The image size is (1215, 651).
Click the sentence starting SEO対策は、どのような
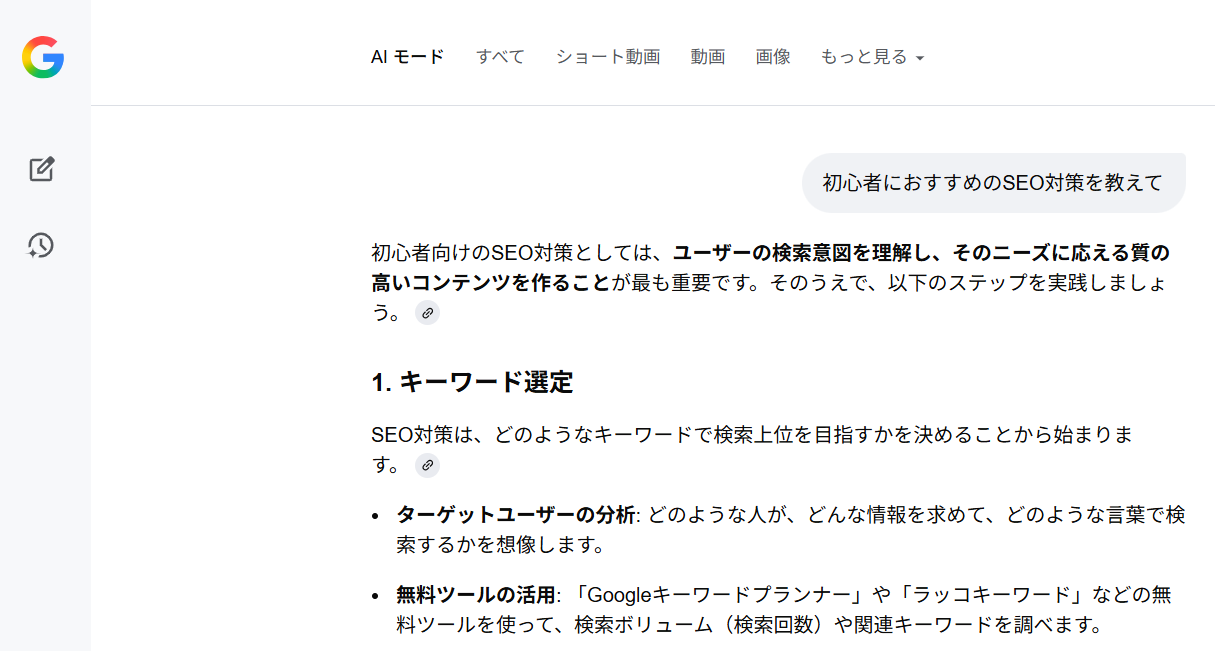(x=750, y=435)
